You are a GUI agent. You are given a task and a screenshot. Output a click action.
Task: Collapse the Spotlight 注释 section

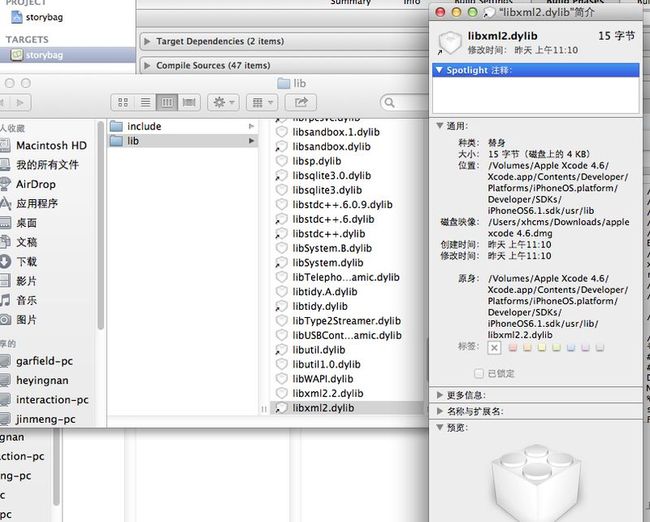pyautogui.click(x=439, y=70)
